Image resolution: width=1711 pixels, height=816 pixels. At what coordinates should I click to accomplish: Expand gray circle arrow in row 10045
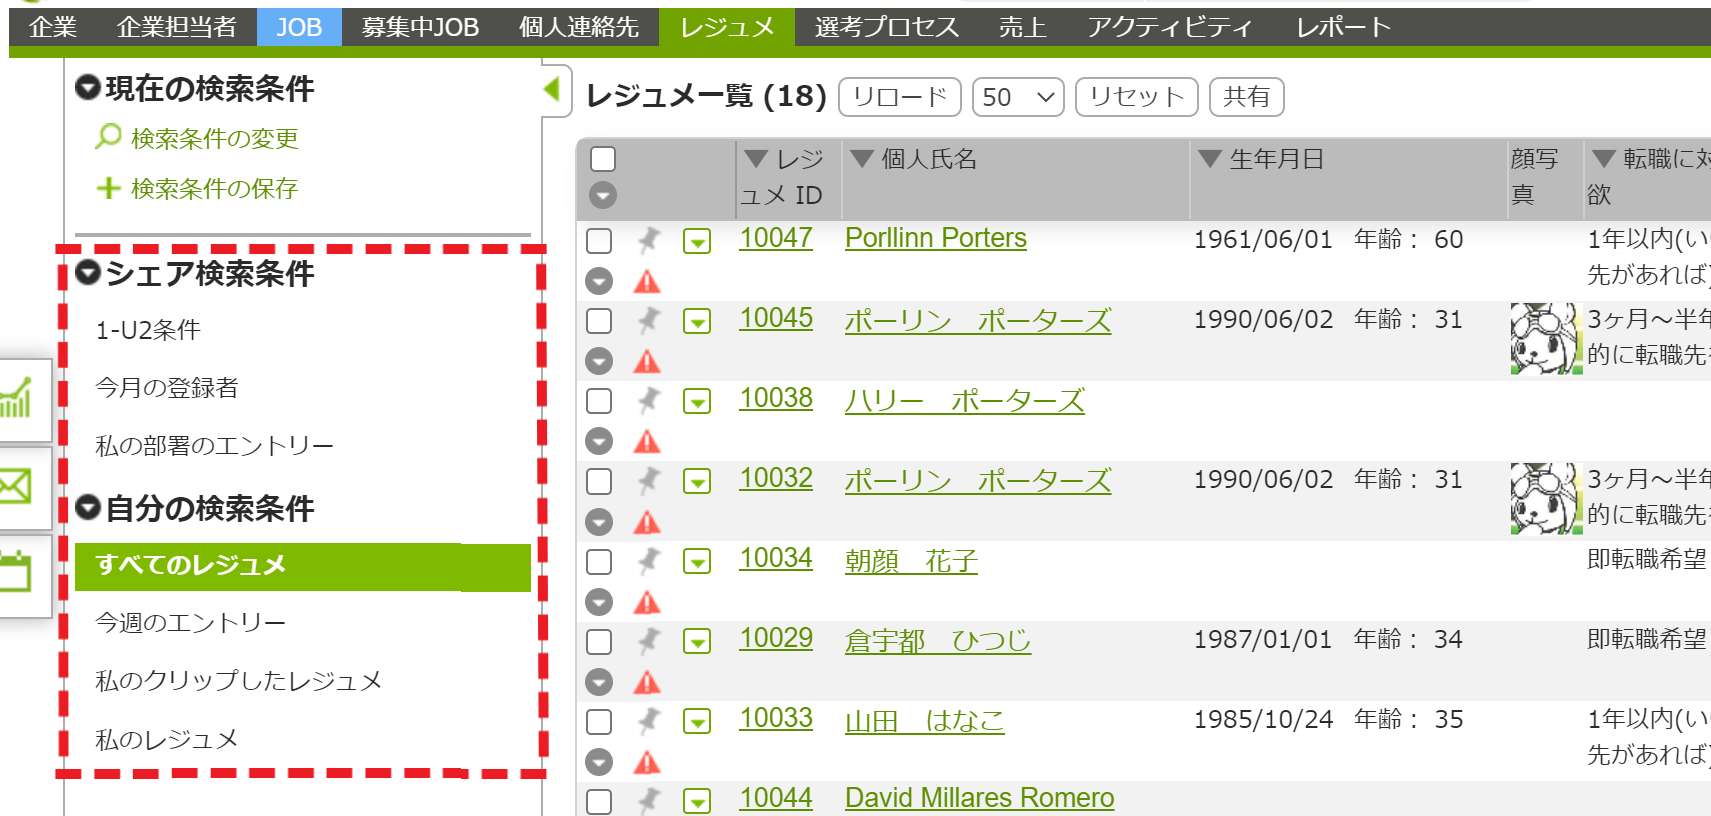click(x=599, y=361)
